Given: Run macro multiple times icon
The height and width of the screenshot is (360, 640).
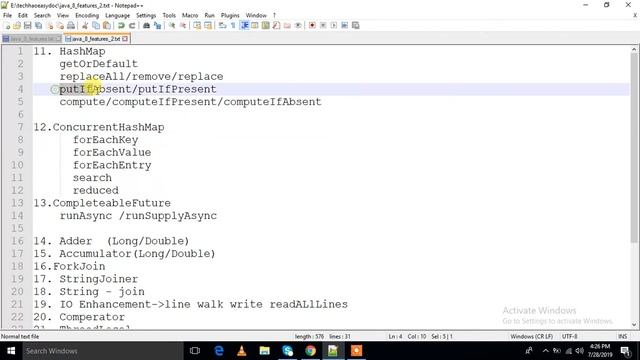Looking at the screenshot, I should coord(344,25).
